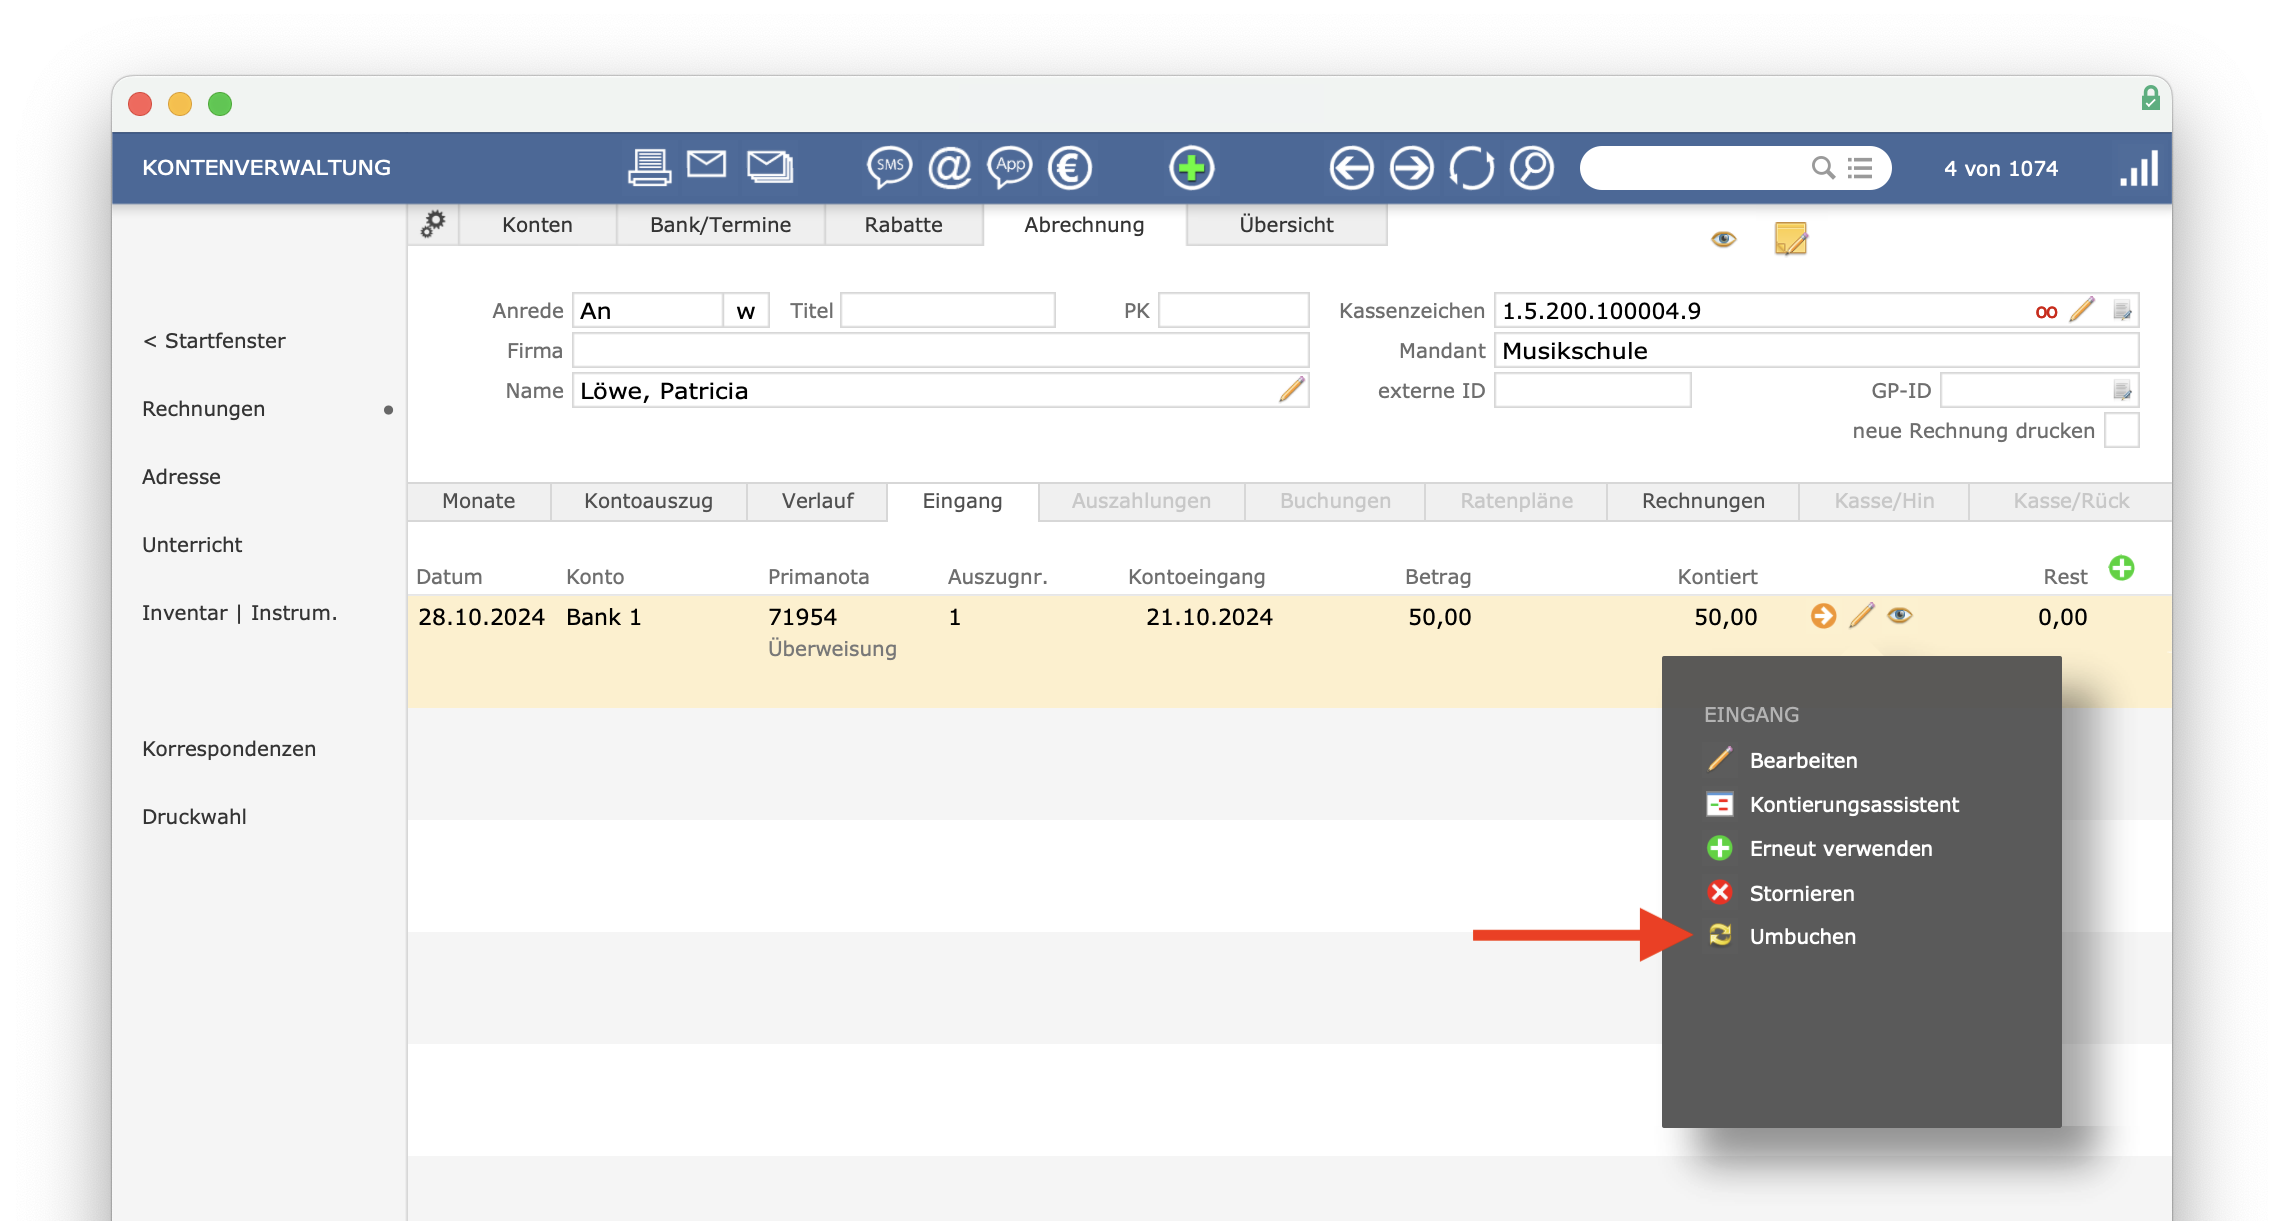The height and width of the screenshot is (1221, 2284).
Task: Click the Mandant field showing Musikschule
Action: (1816, 350)
